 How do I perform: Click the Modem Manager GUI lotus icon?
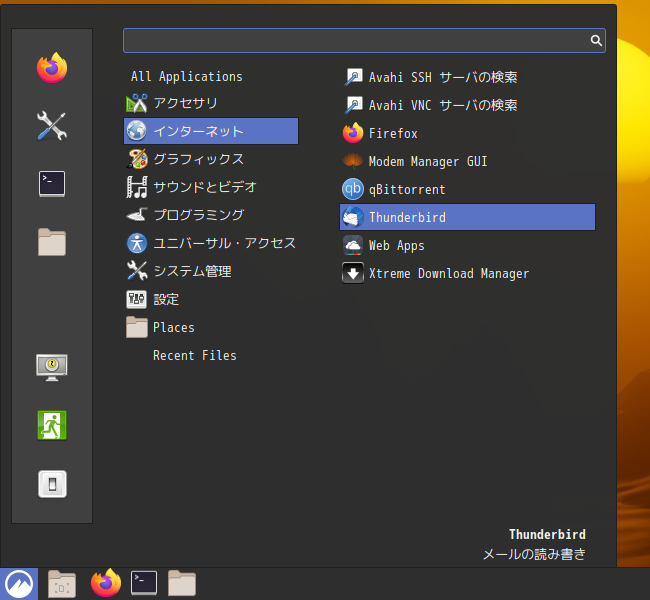coord(353,161)
